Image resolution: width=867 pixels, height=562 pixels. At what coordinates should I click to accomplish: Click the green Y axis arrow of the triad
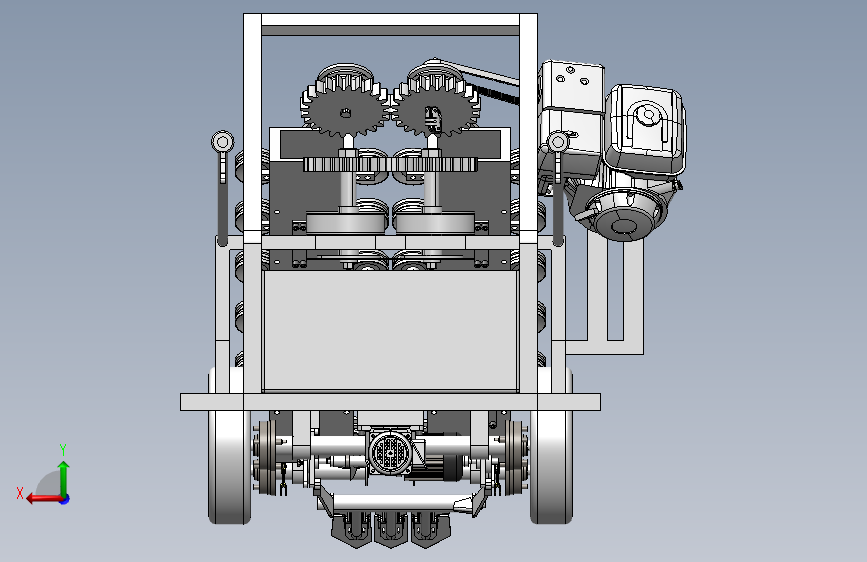click(x=64, y=478)
